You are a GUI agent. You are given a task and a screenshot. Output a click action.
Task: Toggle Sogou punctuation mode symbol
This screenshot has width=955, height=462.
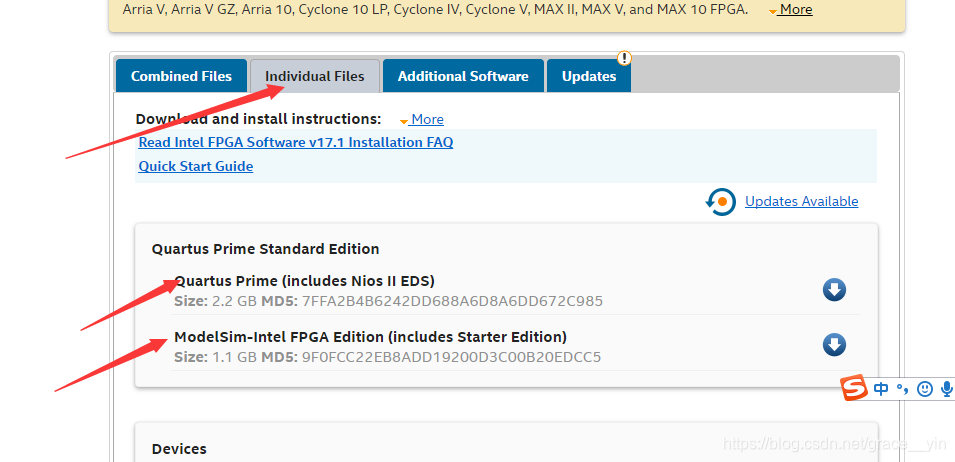click(903, 390)
